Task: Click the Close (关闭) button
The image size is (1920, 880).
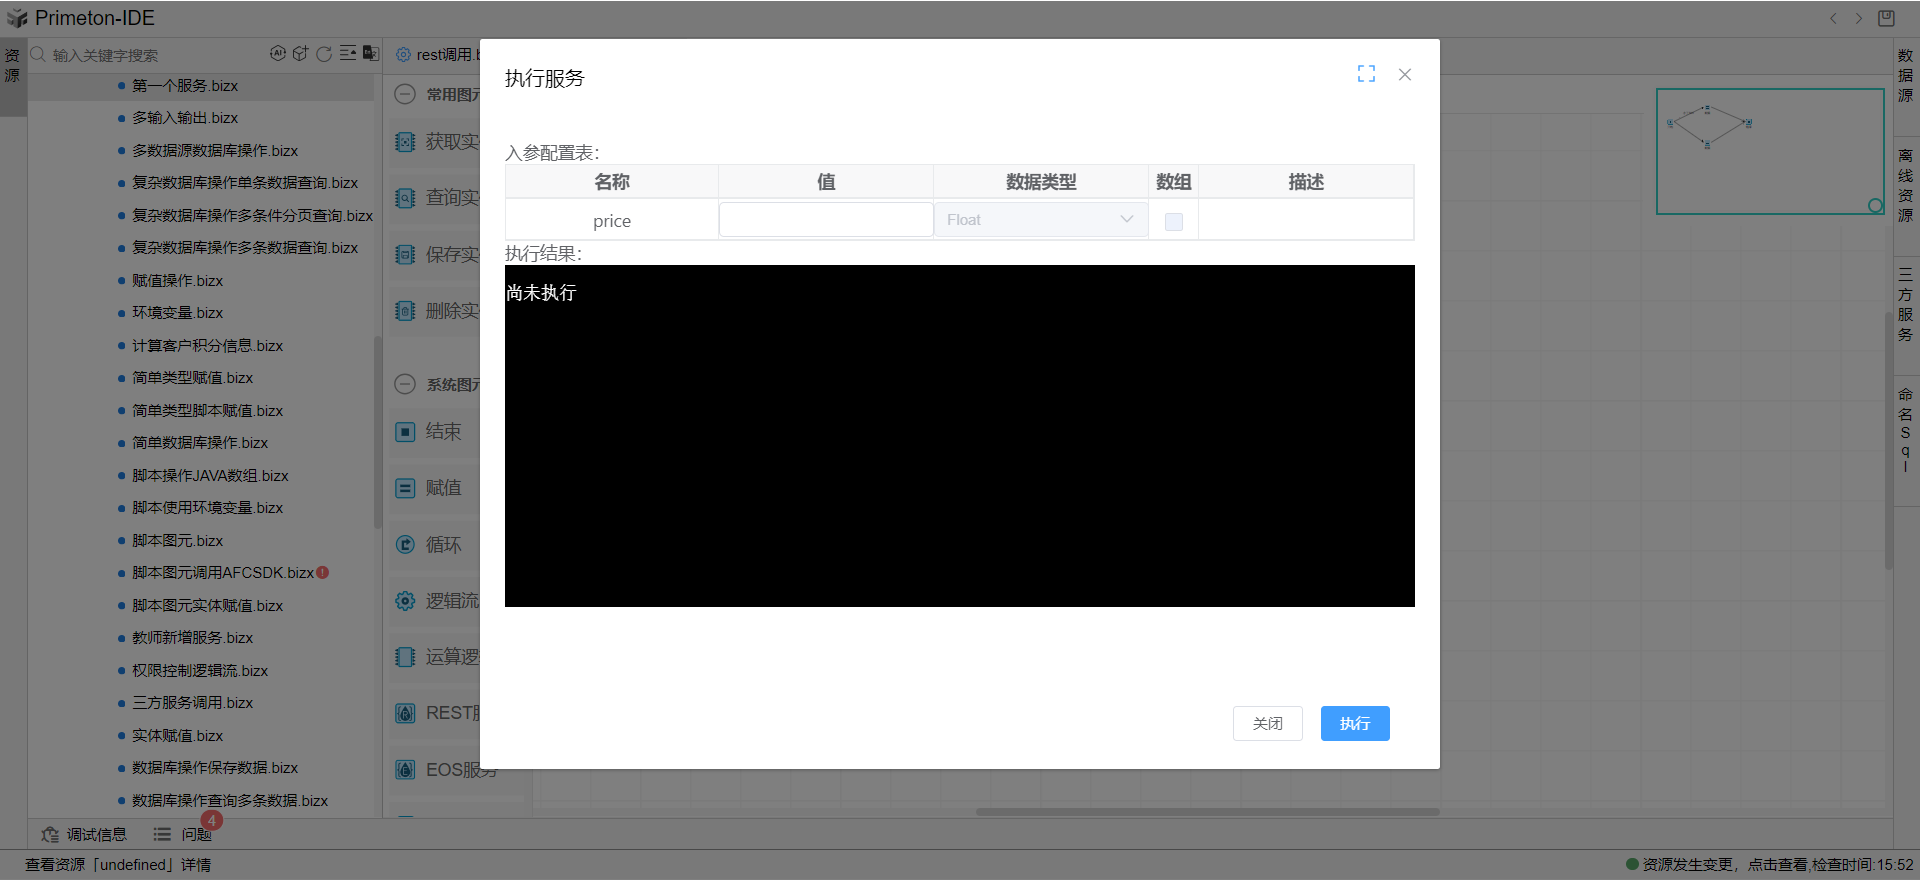Action: pos(1267,723)
